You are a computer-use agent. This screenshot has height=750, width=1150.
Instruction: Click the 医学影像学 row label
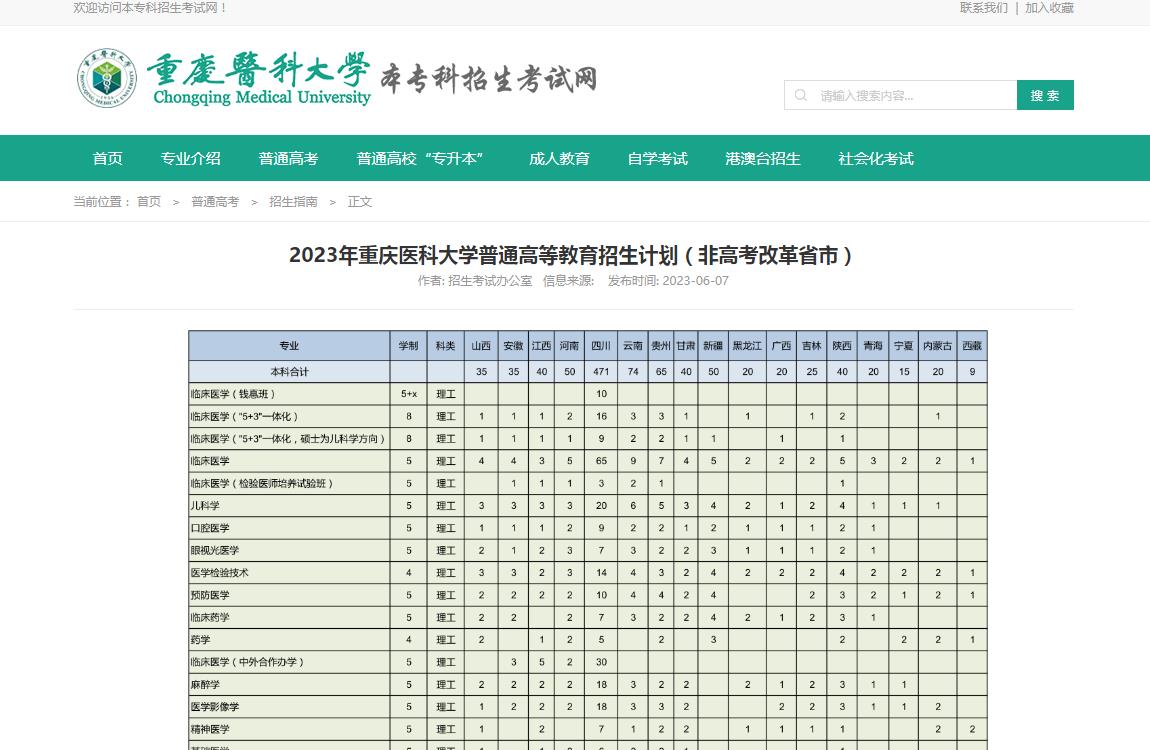pos(289,707)
